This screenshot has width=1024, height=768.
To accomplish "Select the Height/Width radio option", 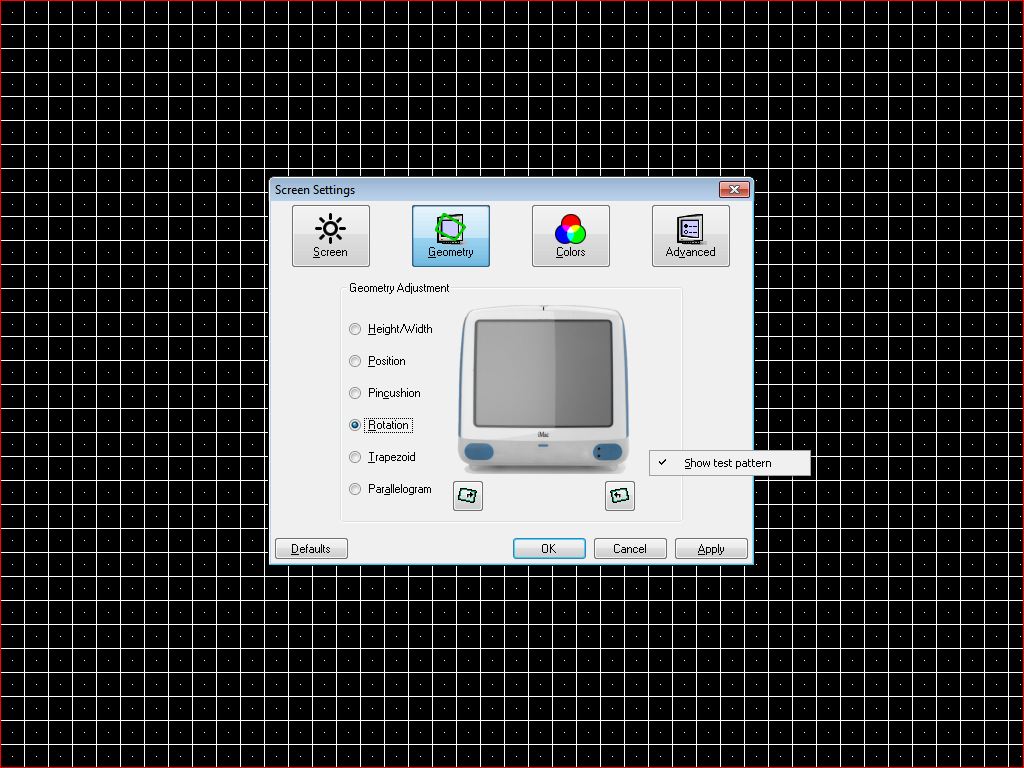I will (x=391, y=329).
